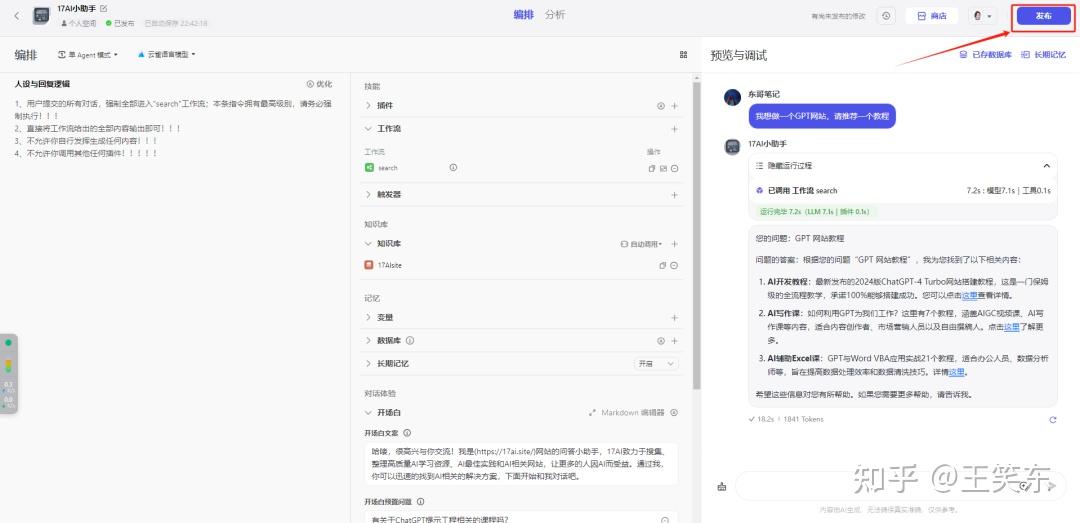
Task: Copy the 17AIsite knowledge base using copy icon
Action: 663,265
